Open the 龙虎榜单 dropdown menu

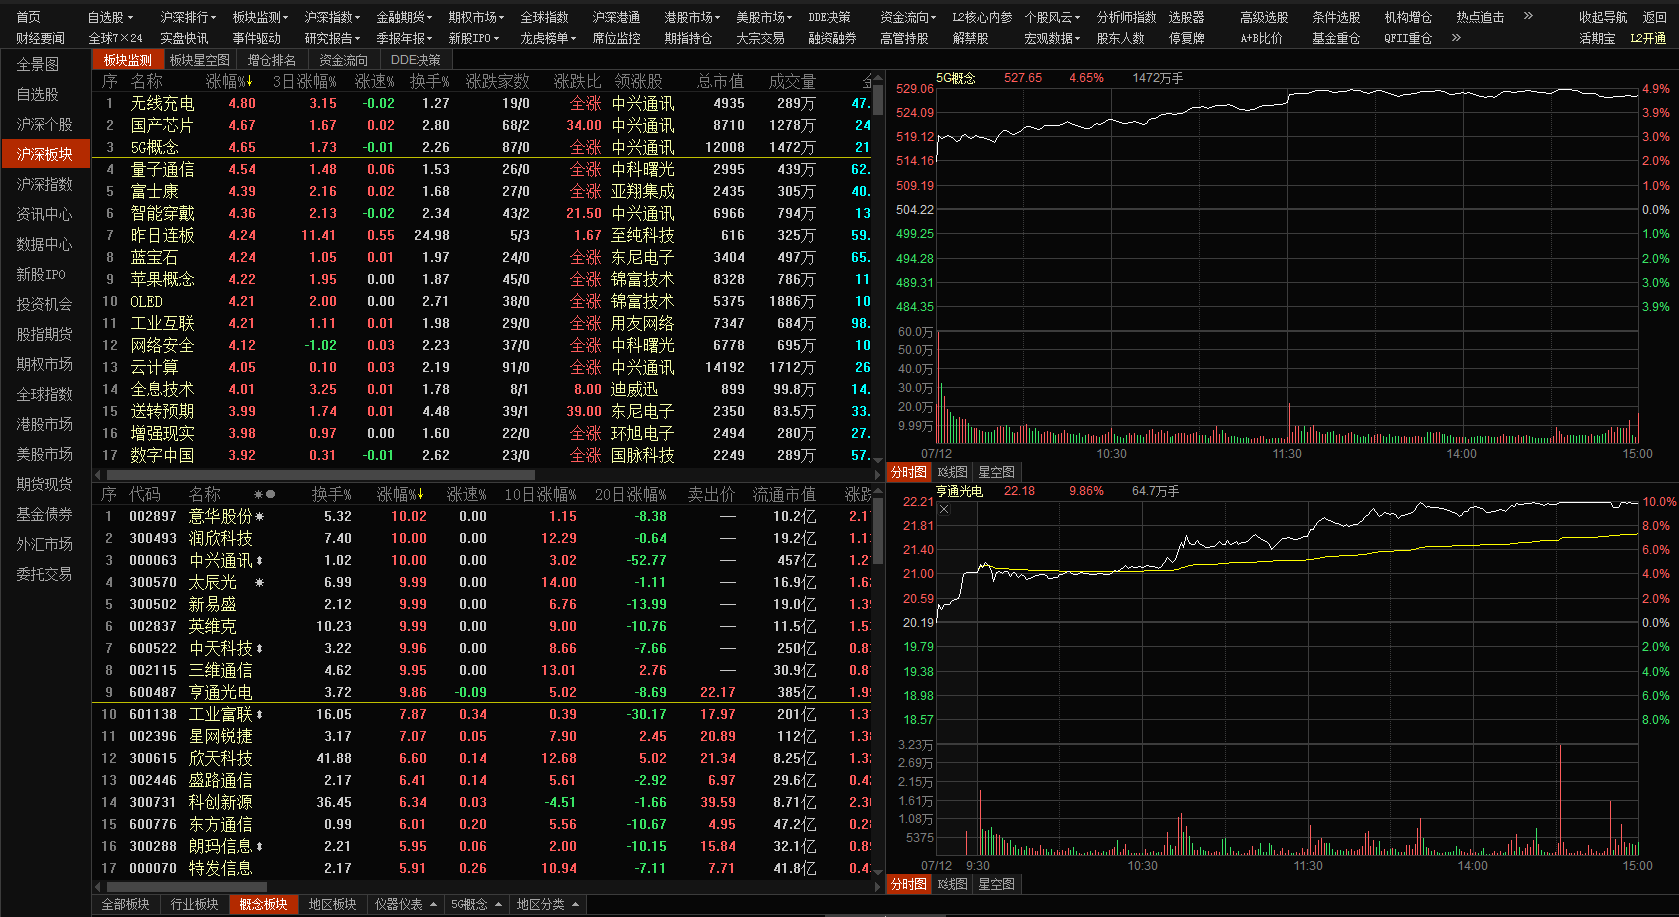tap(549, 38)
